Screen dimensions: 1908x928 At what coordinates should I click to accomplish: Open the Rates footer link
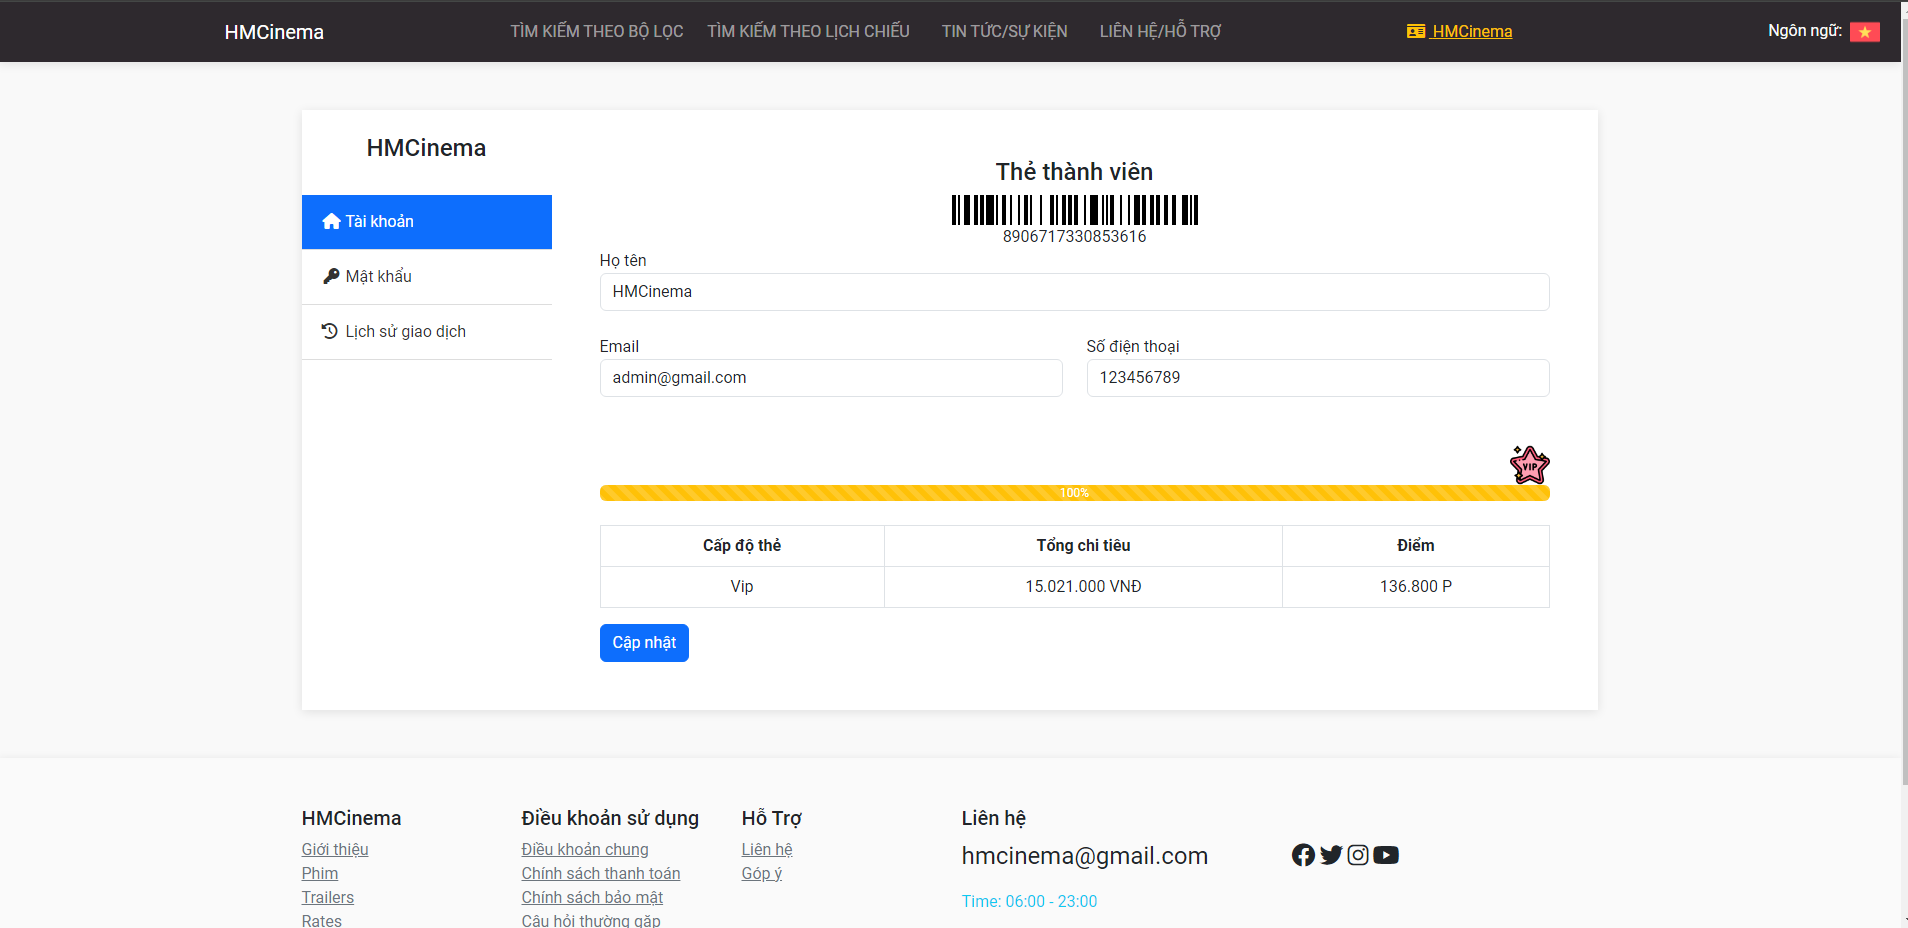(x=322, y=920)
